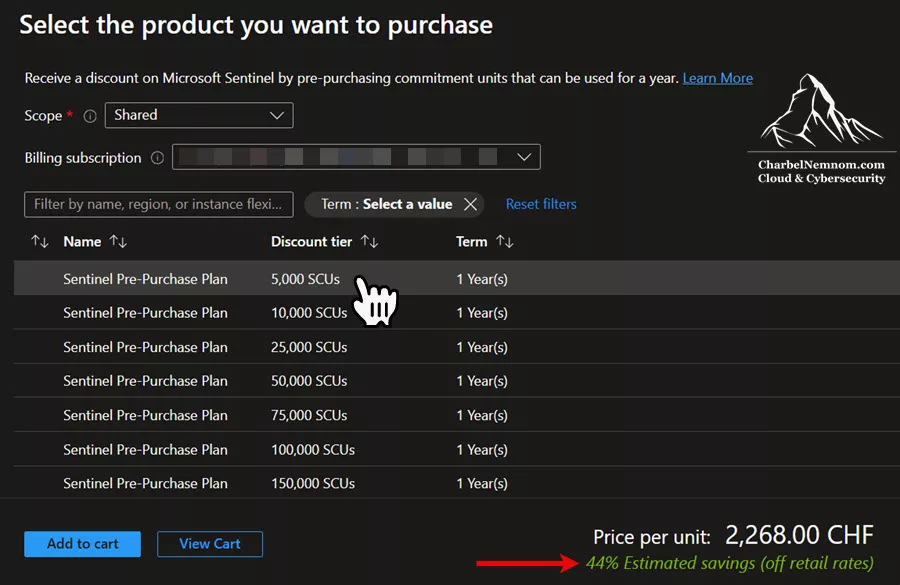The width and height of the screenshot is (900, 585).
Task: Select the 75,000 SCUs plan row
Action: (x=457, y=415)
